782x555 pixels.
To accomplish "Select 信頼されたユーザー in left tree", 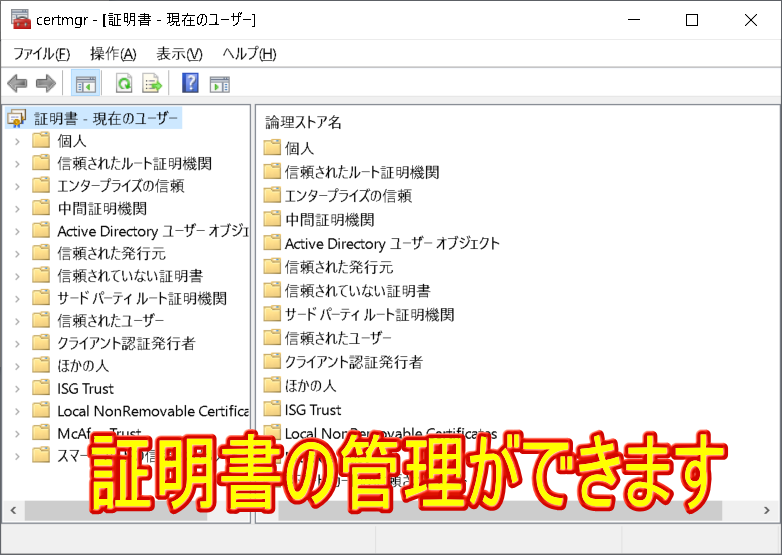I will point(111,321).
